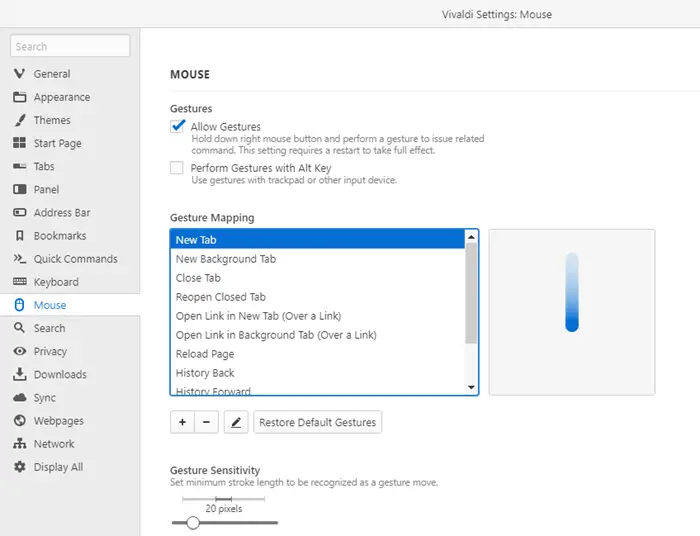Image resolution: width=700 pixels, height=536 pixels.
Task: Go to Themes settings
Action: point(52,120)
